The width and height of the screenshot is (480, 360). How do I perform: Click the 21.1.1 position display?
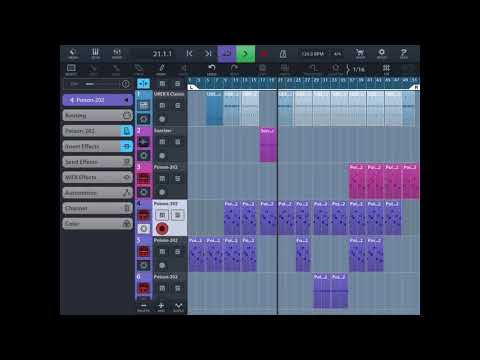point(162,54)
